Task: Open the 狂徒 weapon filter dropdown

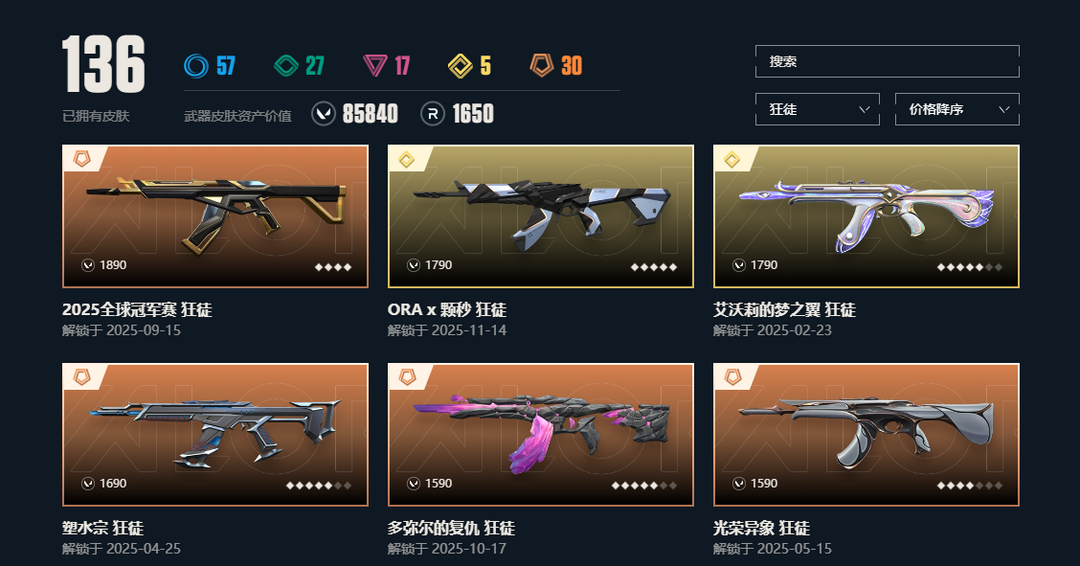Action: (x=817, y=109)
